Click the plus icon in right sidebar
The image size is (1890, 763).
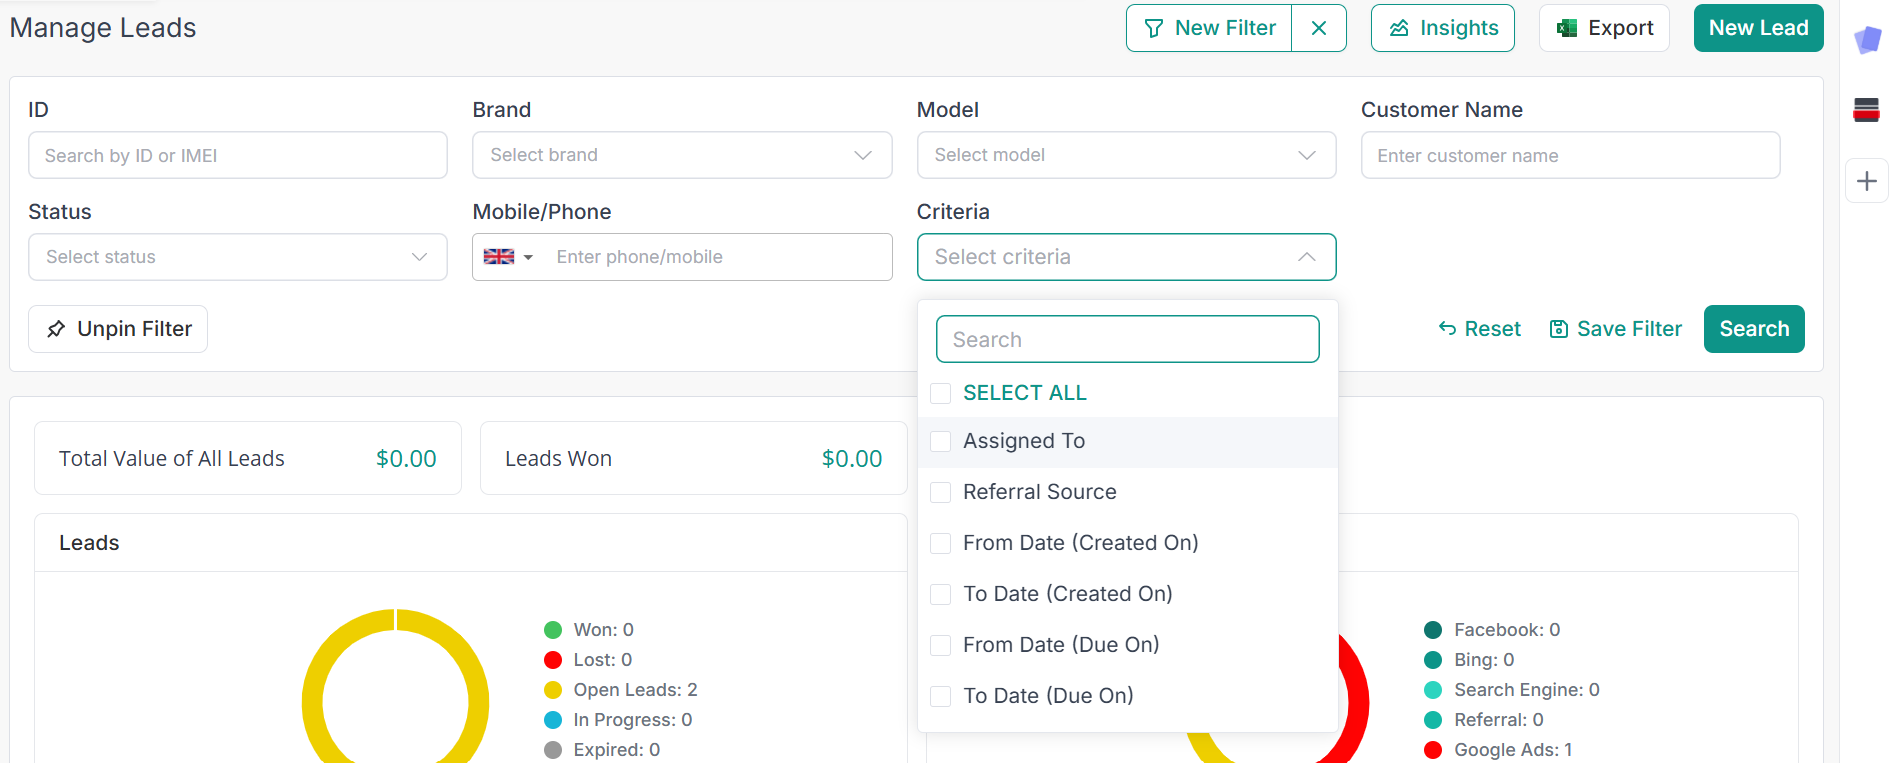(1866, 181)
